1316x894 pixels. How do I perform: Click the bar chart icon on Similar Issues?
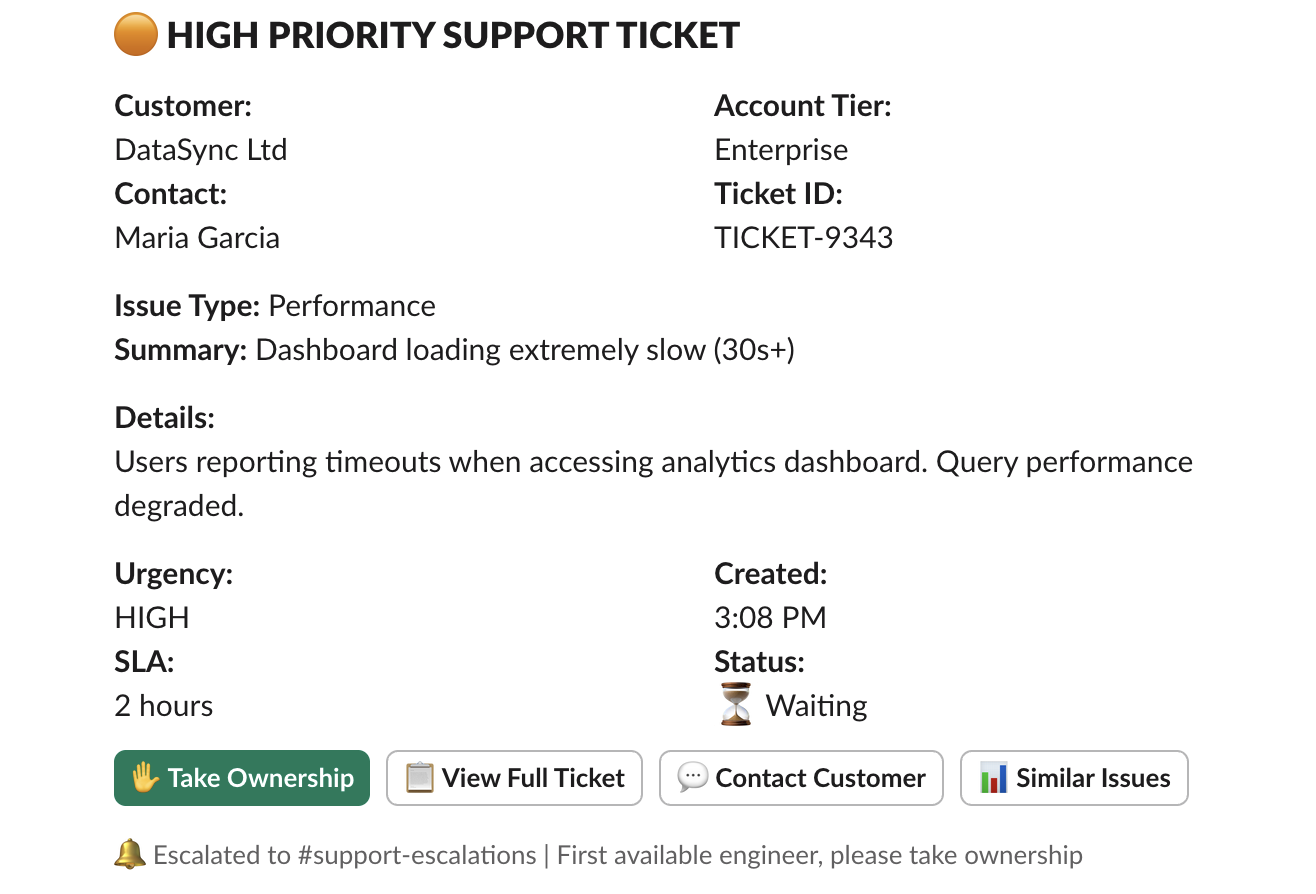coord(992,777)
